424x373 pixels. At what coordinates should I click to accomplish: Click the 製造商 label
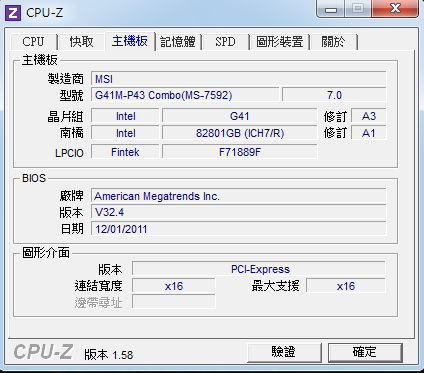coord(65,79)
